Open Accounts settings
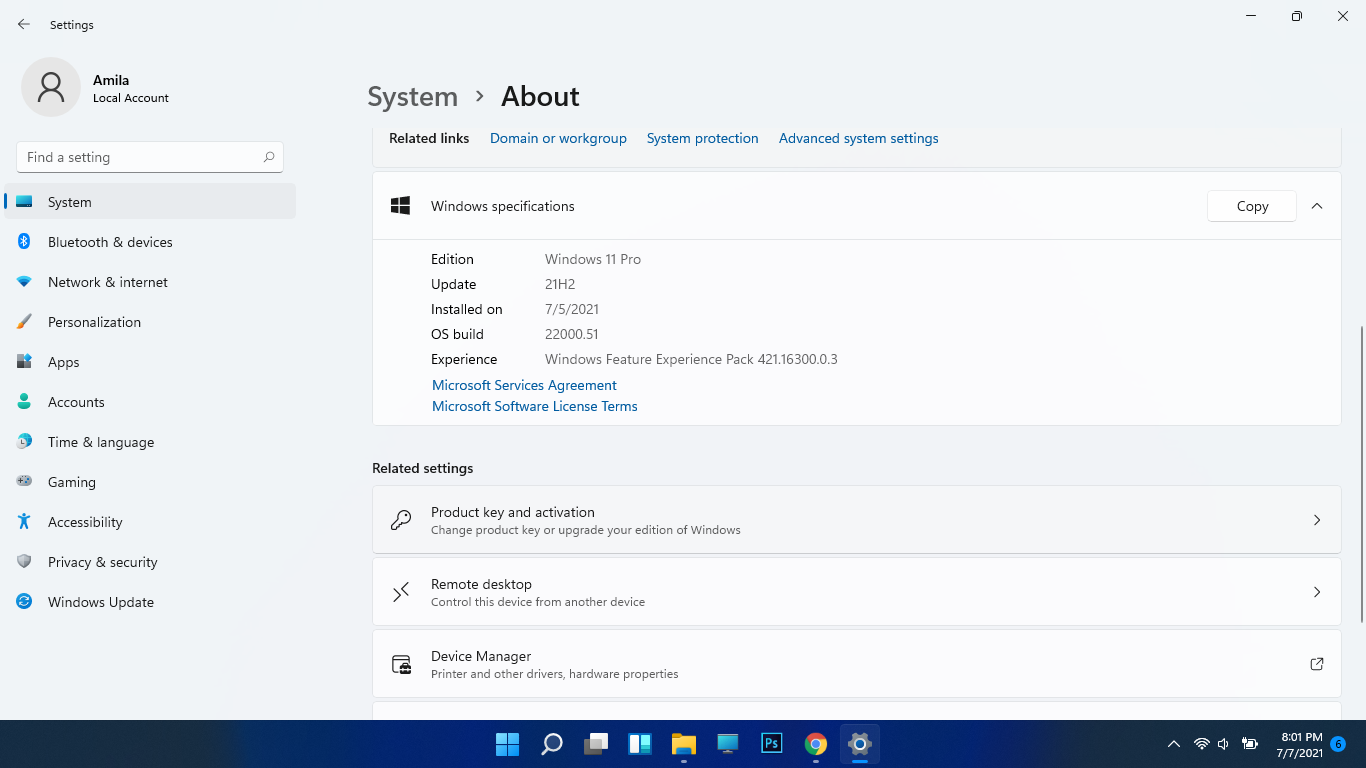The image size is (1366, 768). click(x=150, y=402)
